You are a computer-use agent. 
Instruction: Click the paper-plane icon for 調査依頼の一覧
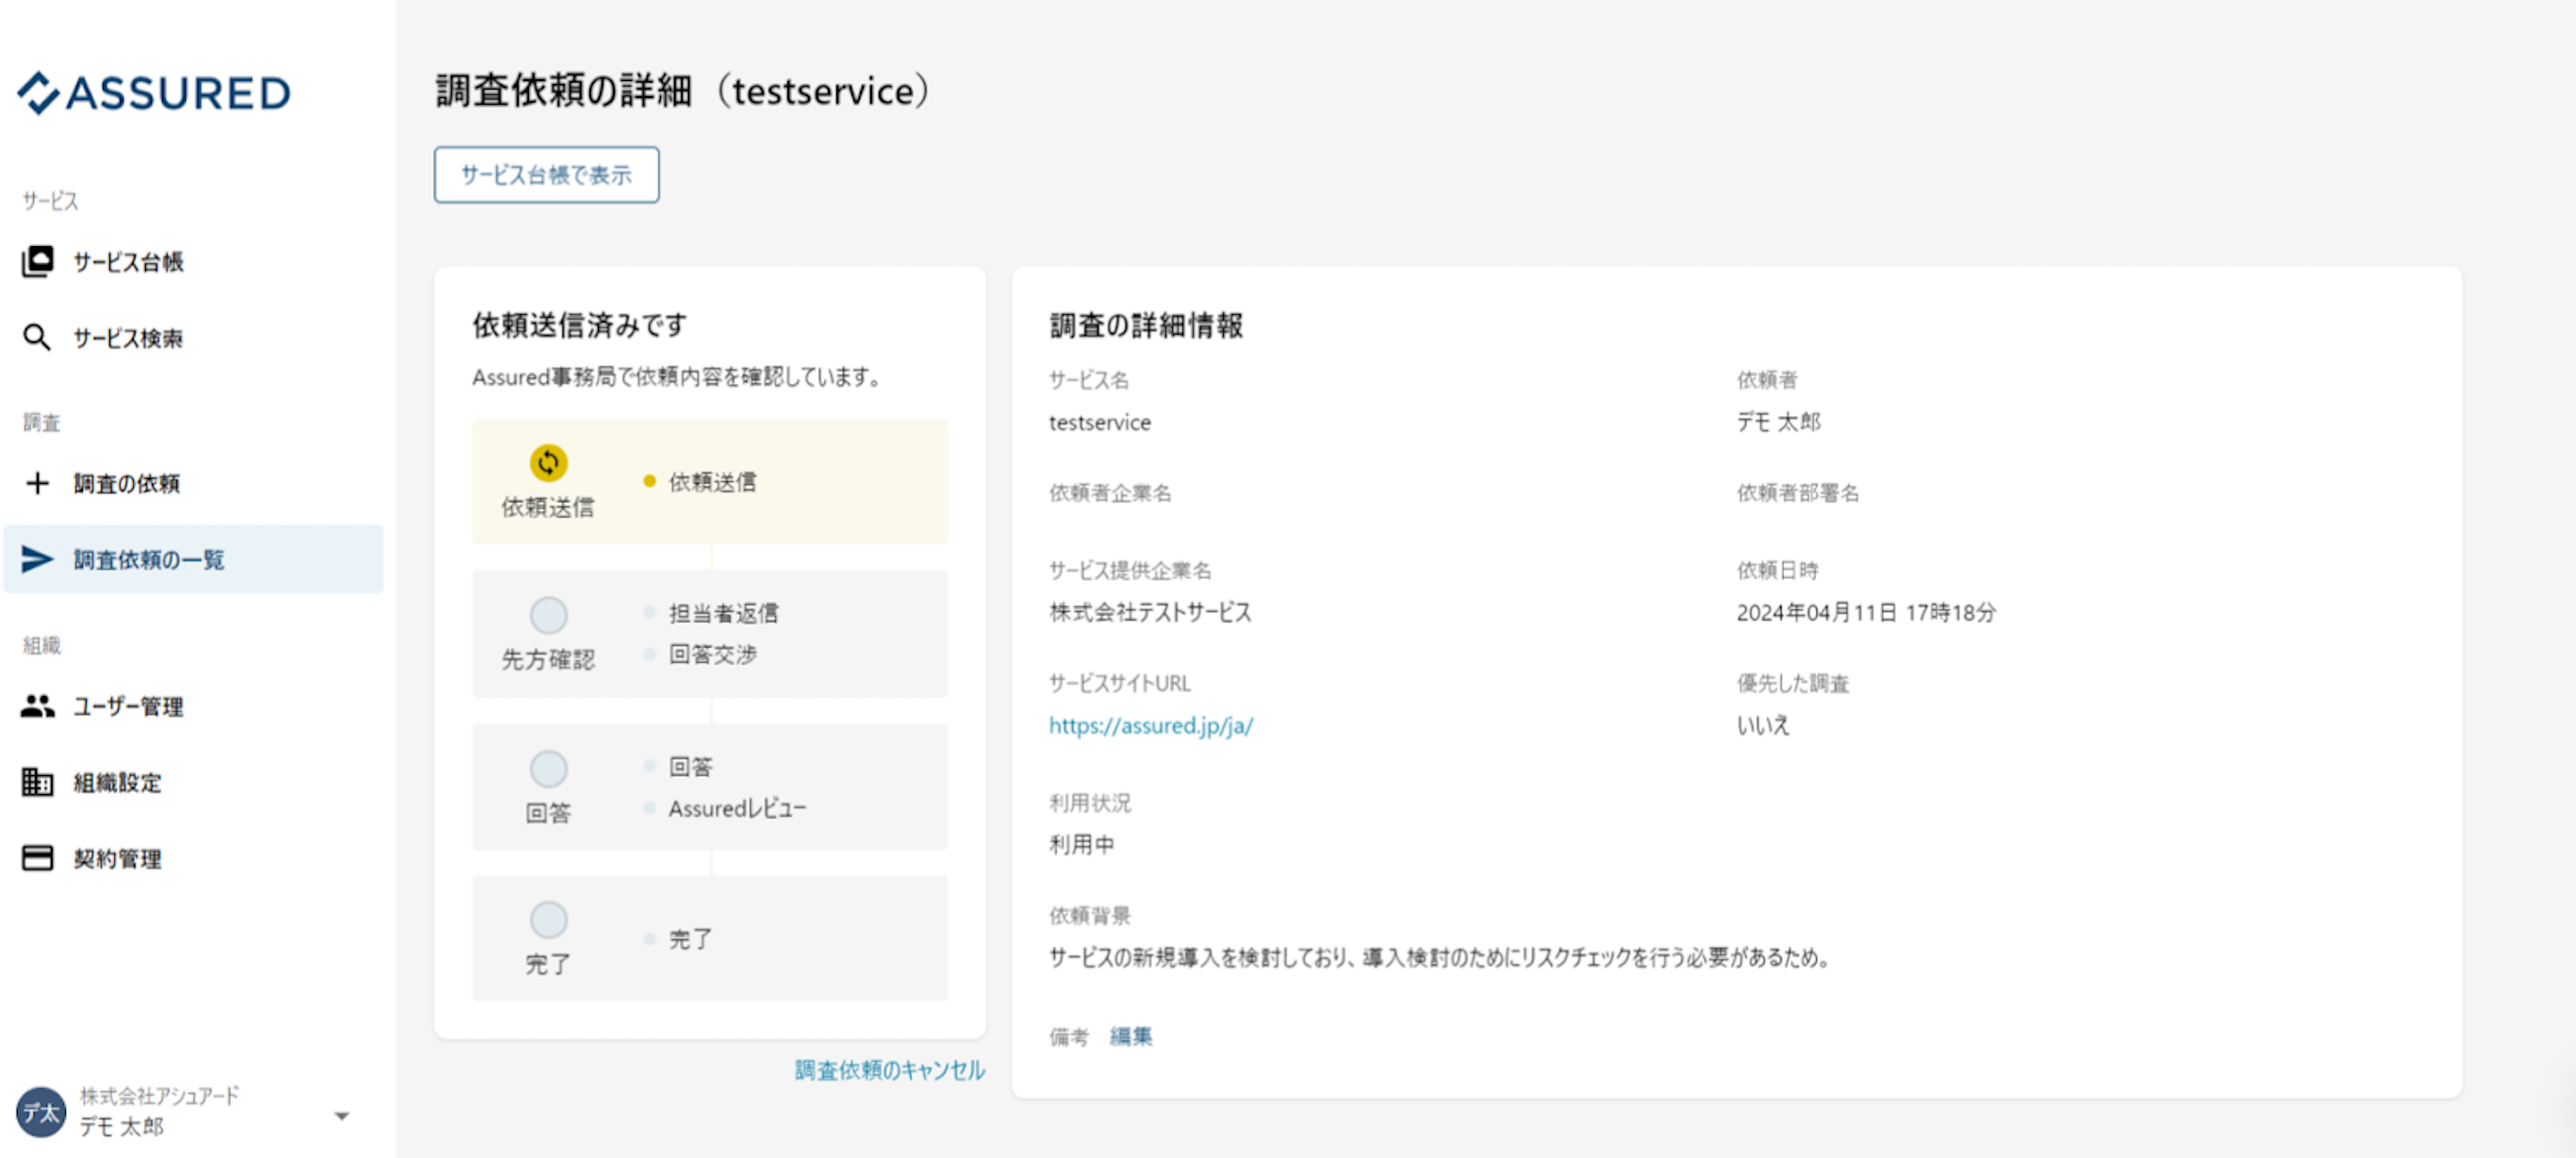point(37,559)
